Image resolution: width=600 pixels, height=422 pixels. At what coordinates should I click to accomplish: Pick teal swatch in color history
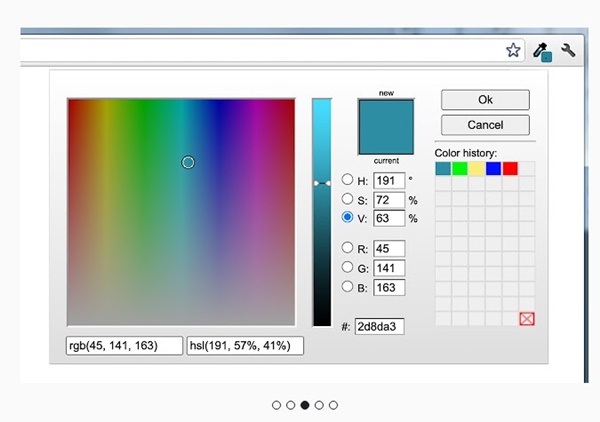click(x=443, y=168)
